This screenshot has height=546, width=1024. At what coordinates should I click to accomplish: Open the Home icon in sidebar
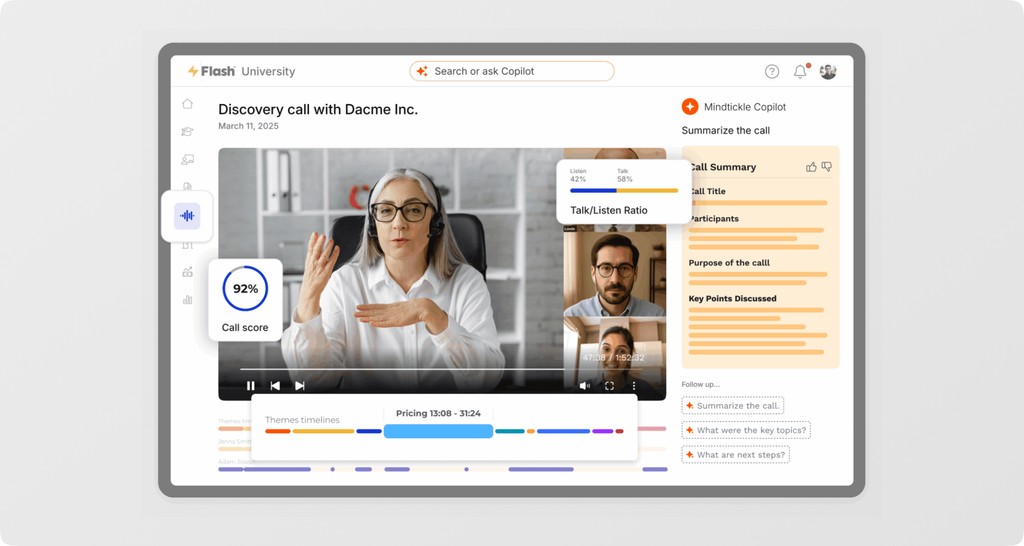[x=187, y=104]
